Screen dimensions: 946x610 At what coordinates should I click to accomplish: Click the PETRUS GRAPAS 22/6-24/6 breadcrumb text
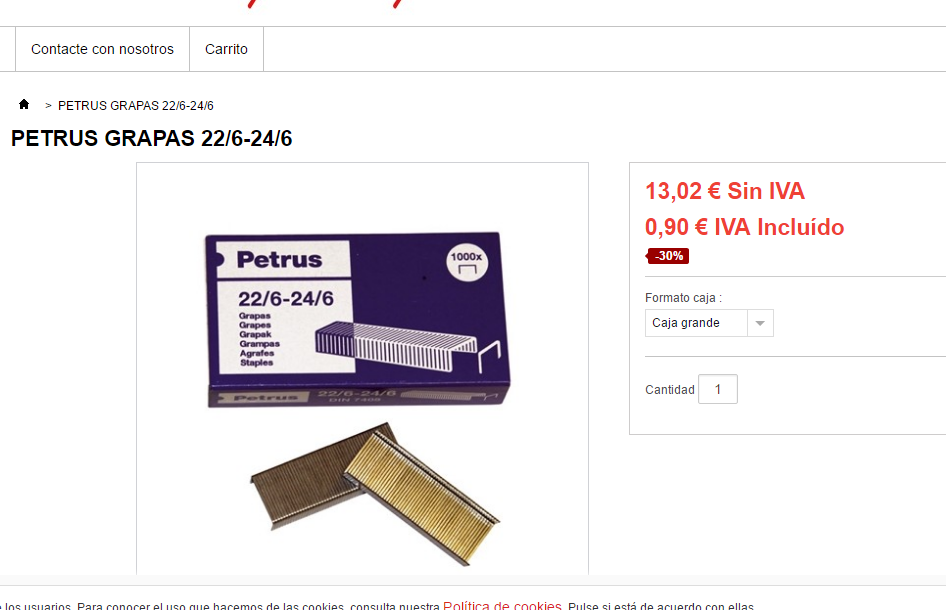pyautogui.click(x=136, y=106)
